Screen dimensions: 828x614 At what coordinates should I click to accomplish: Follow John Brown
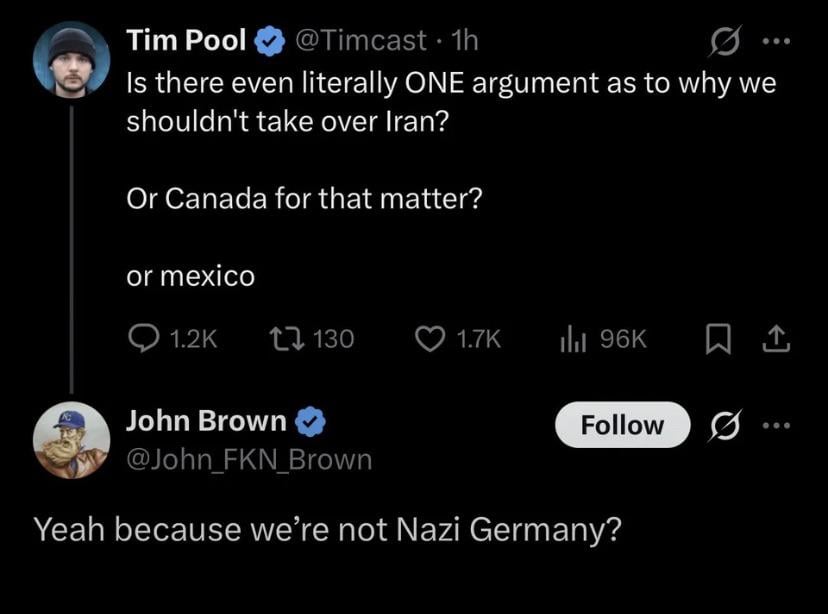(x=622, y=425)
